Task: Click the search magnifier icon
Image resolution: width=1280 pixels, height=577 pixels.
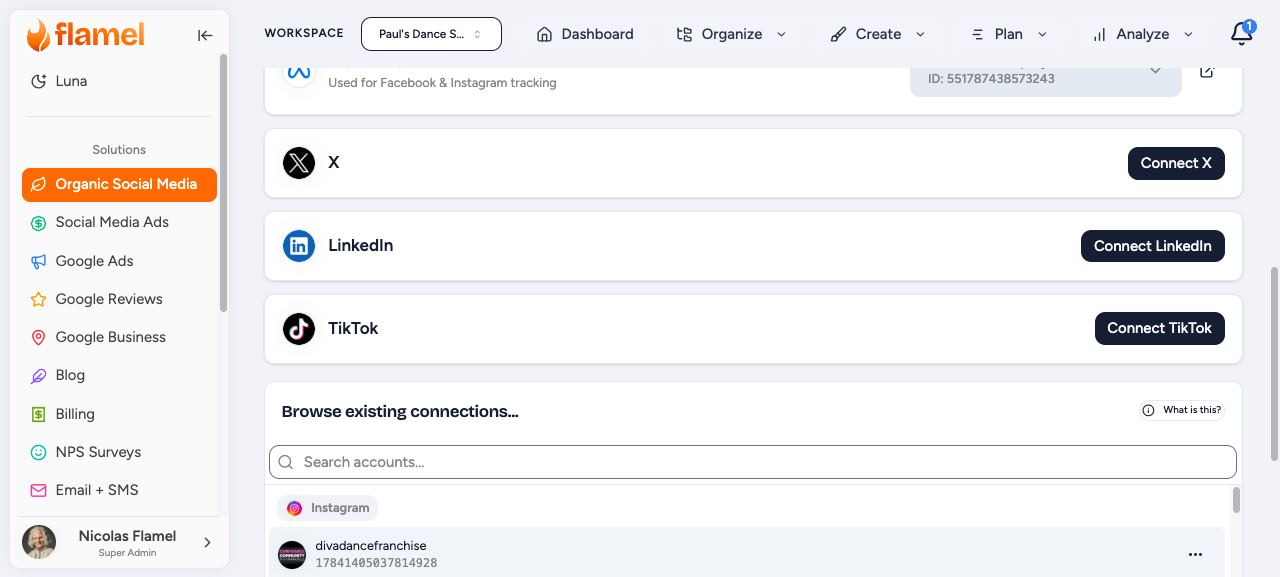Action: (286, 462)
